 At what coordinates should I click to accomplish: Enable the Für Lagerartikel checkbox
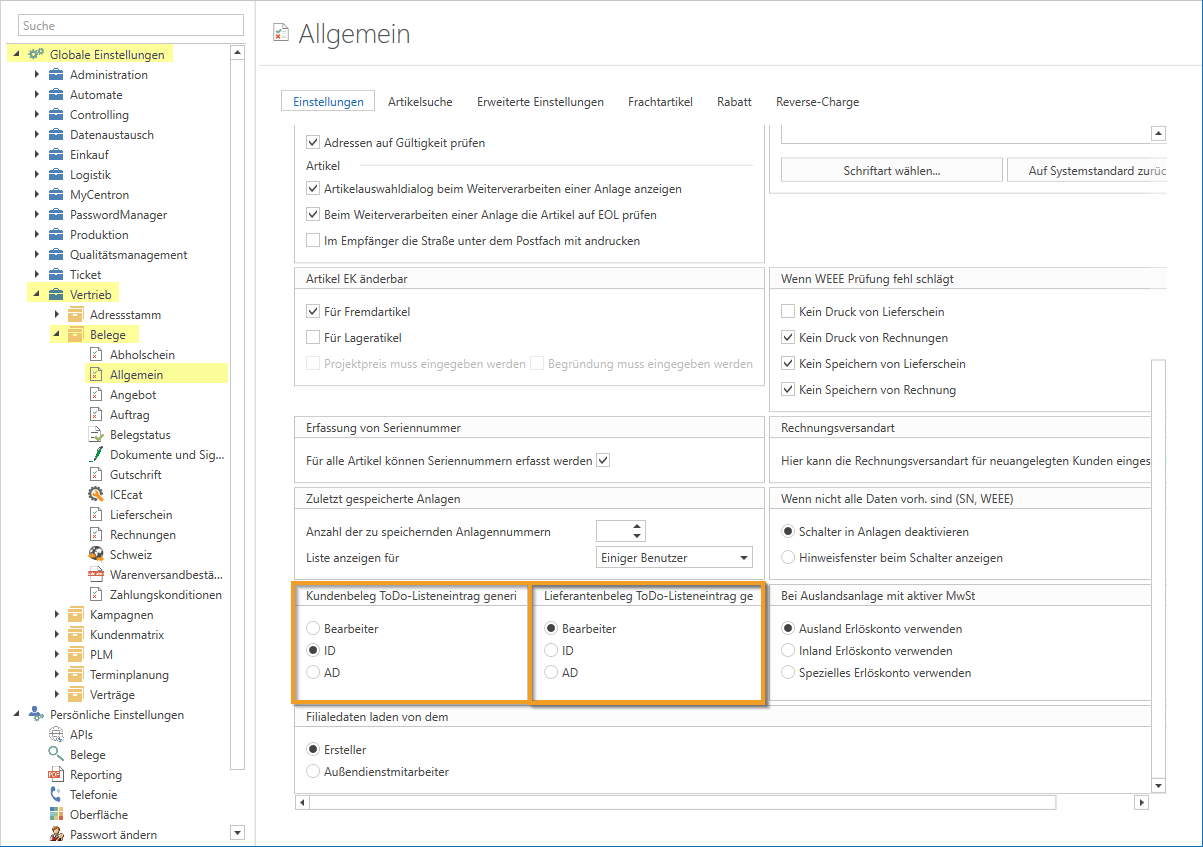pyautogui.click(x=313, y=338)
